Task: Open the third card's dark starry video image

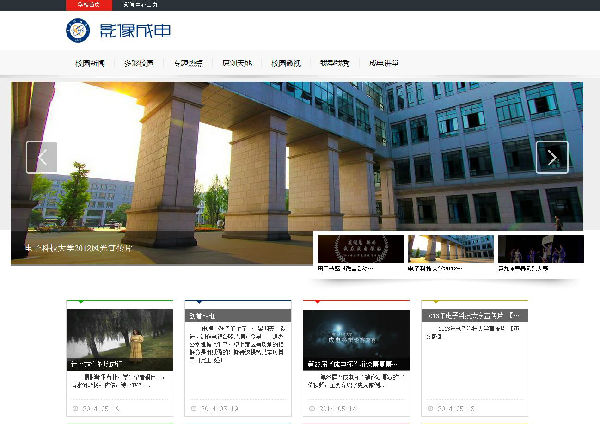Action: [x=356, y=340]
